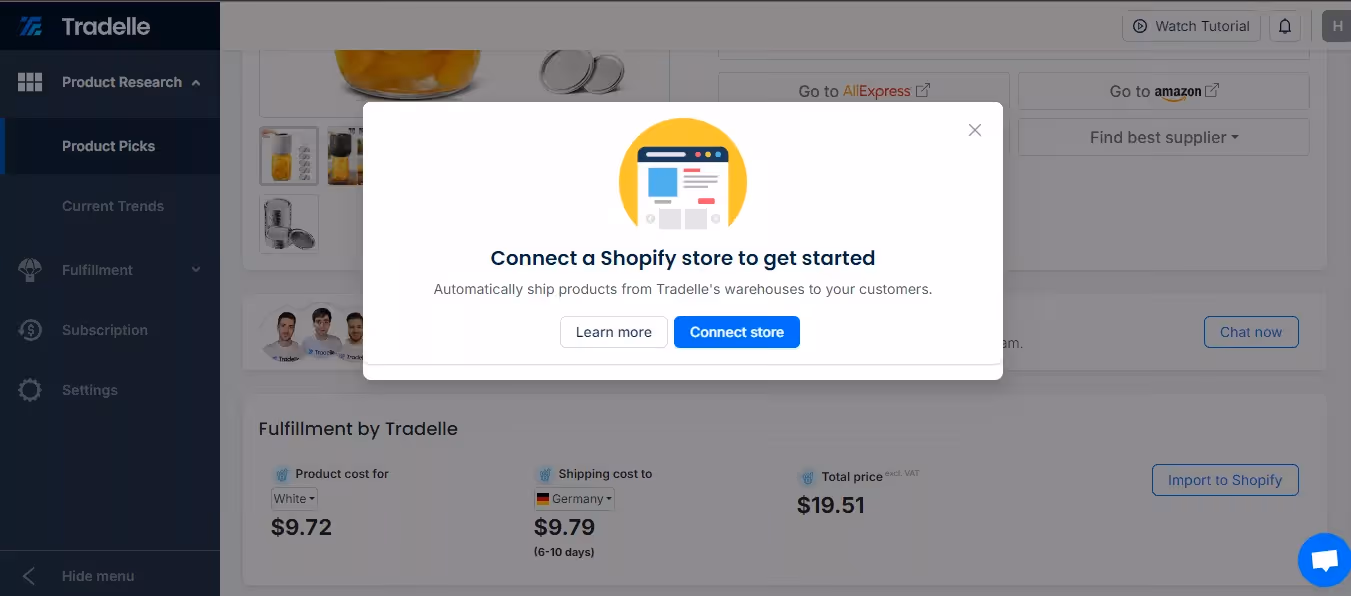Collapse the Product Research section

click(196, 82)
